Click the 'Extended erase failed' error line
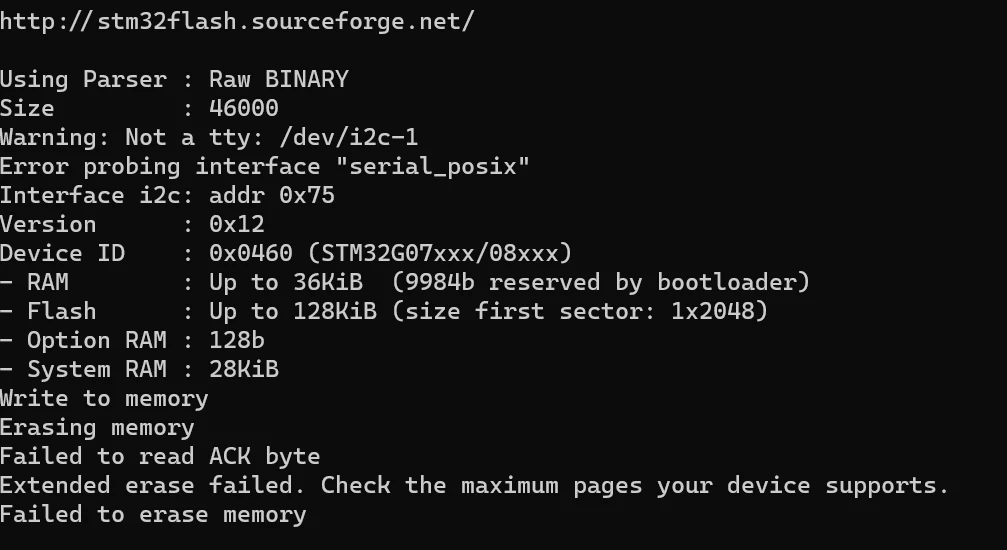 (x=474, y=485)
